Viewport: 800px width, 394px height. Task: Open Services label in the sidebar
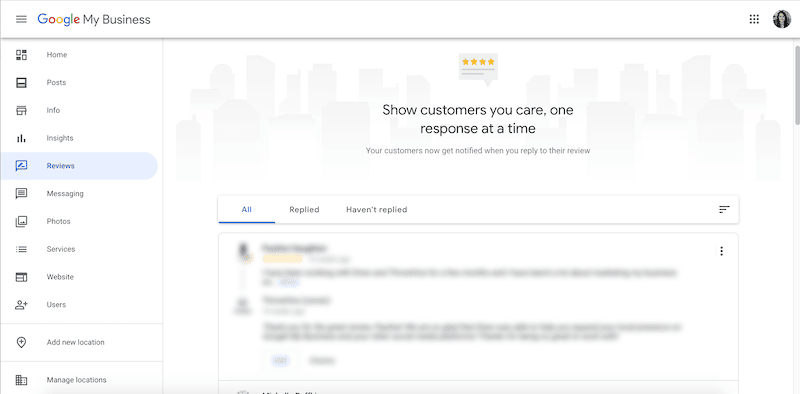pyautogui.click(x=61, y=249)
